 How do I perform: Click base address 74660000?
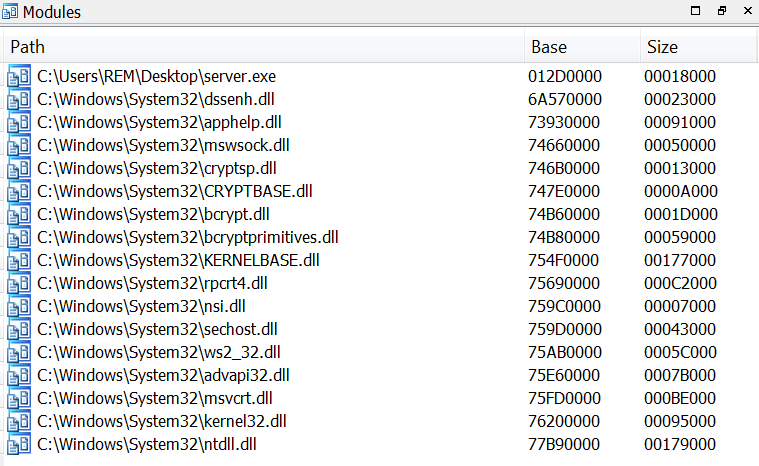point(564,145)
